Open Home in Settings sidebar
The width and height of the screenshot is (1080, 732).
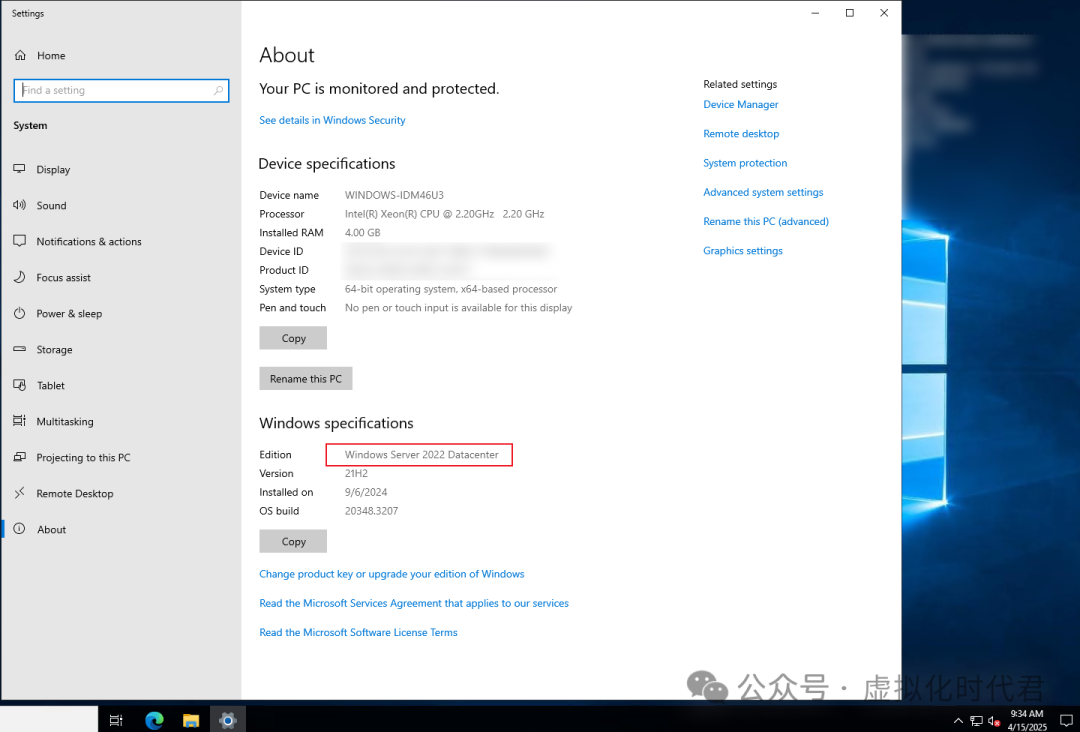(40, 55)
